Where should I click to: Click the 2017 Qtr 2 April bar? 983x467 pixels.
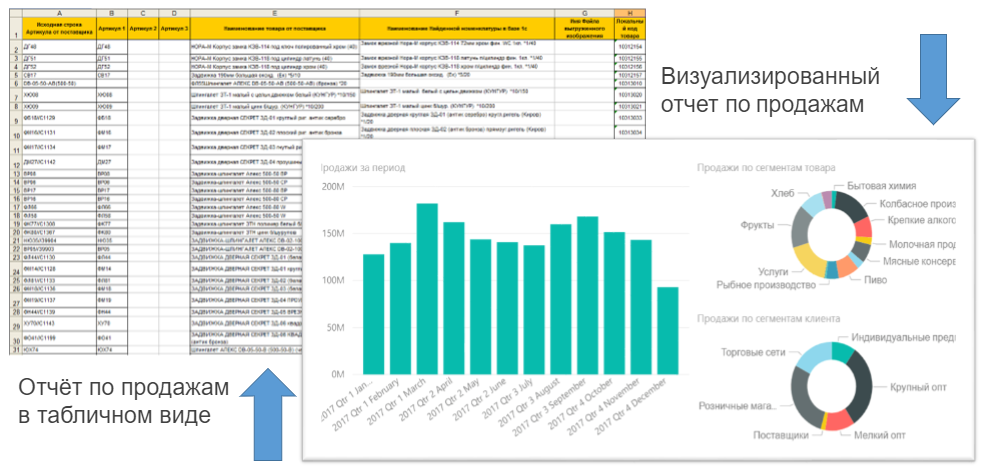click(454, 298)
